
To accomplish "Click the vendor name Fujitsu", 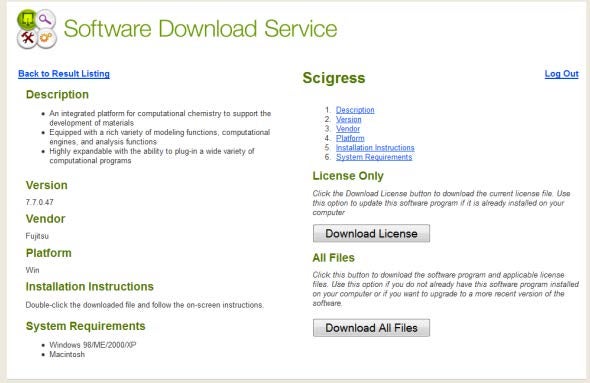I will click(37, 236).
